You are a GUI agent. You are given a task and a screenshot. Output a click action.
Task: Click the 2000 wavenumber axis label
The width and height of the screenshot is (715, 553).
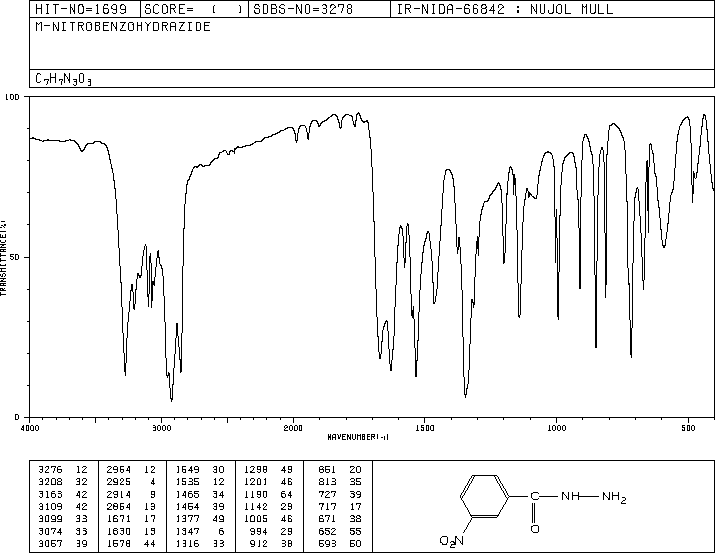[x=293, y=428]
